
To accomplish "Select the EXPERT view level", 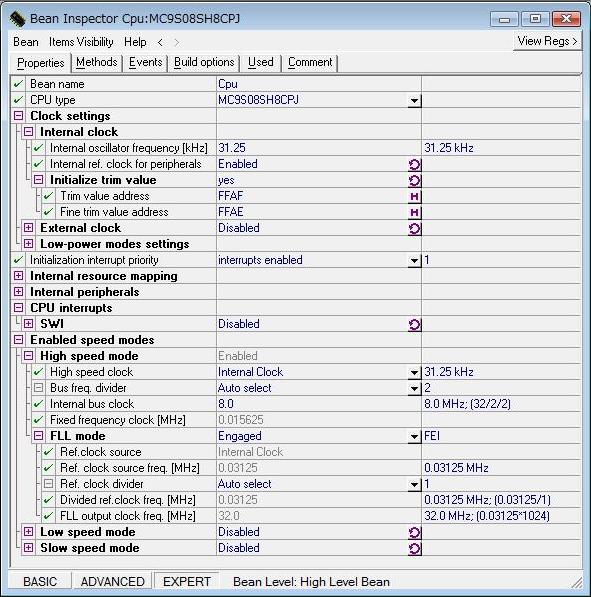I will tap(187, 581).
